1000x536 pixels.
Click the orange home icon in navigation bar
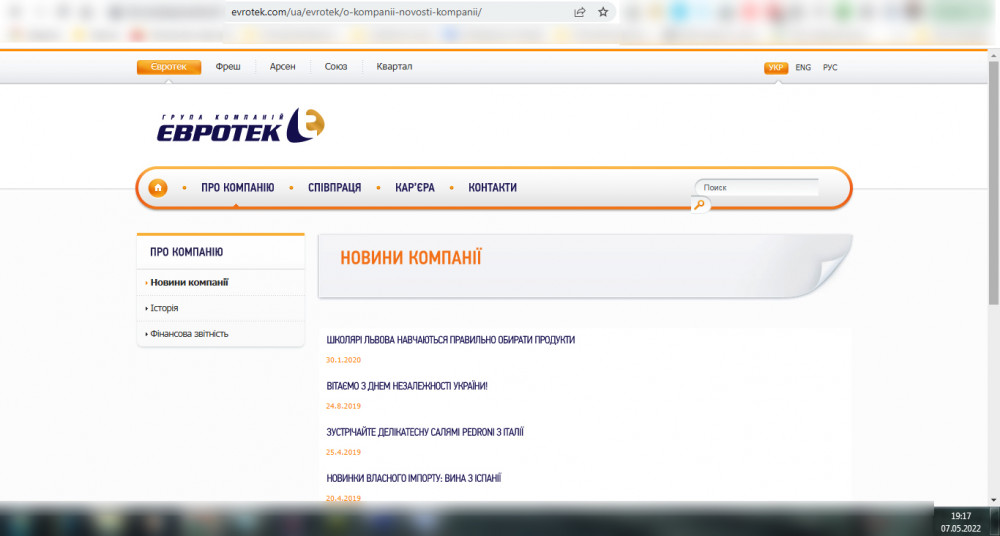tap(158, 188)
